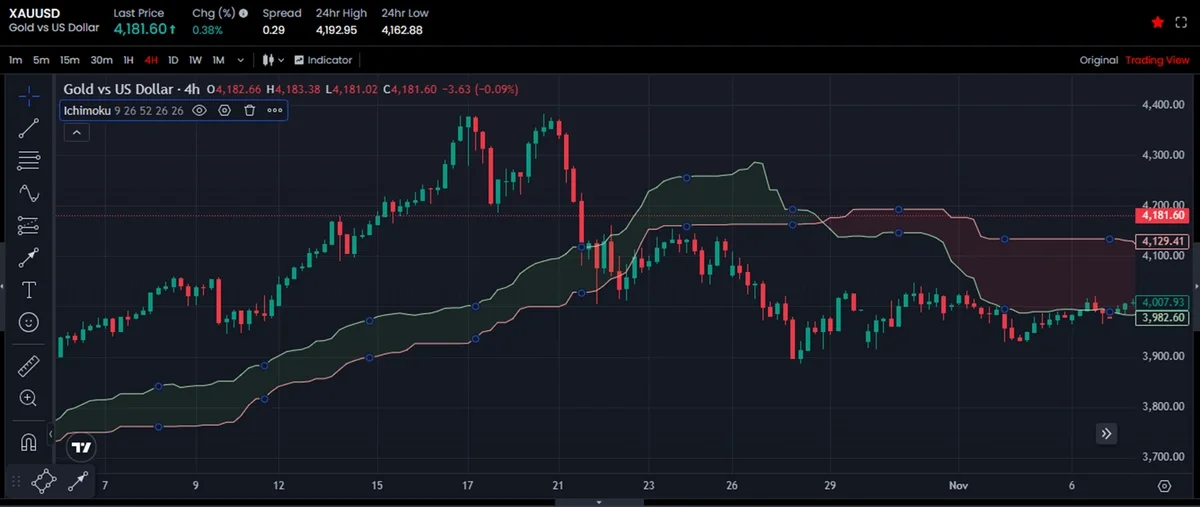Open the candlestick chart type dropdown

[273, 60]
